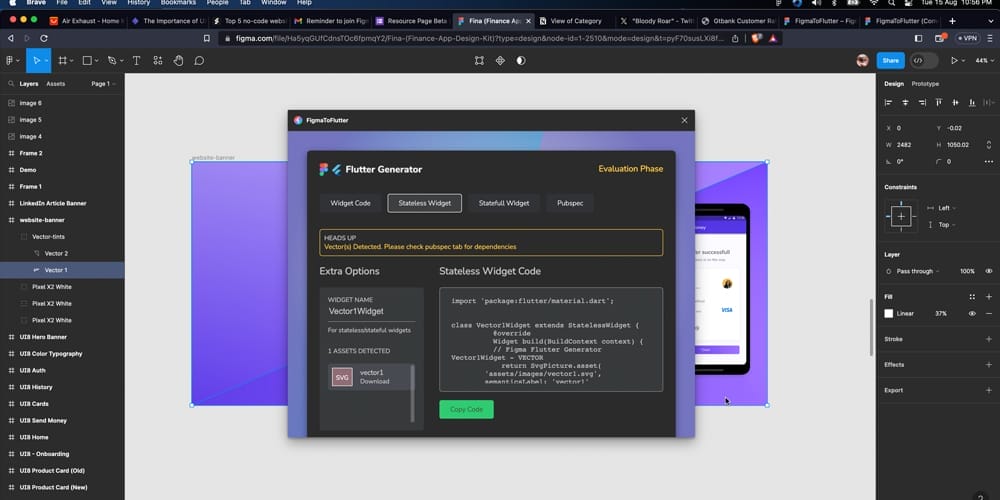This screenshot has height=500, width=1000.
Task: Select the Pen tool
Action: pos(111,60)
